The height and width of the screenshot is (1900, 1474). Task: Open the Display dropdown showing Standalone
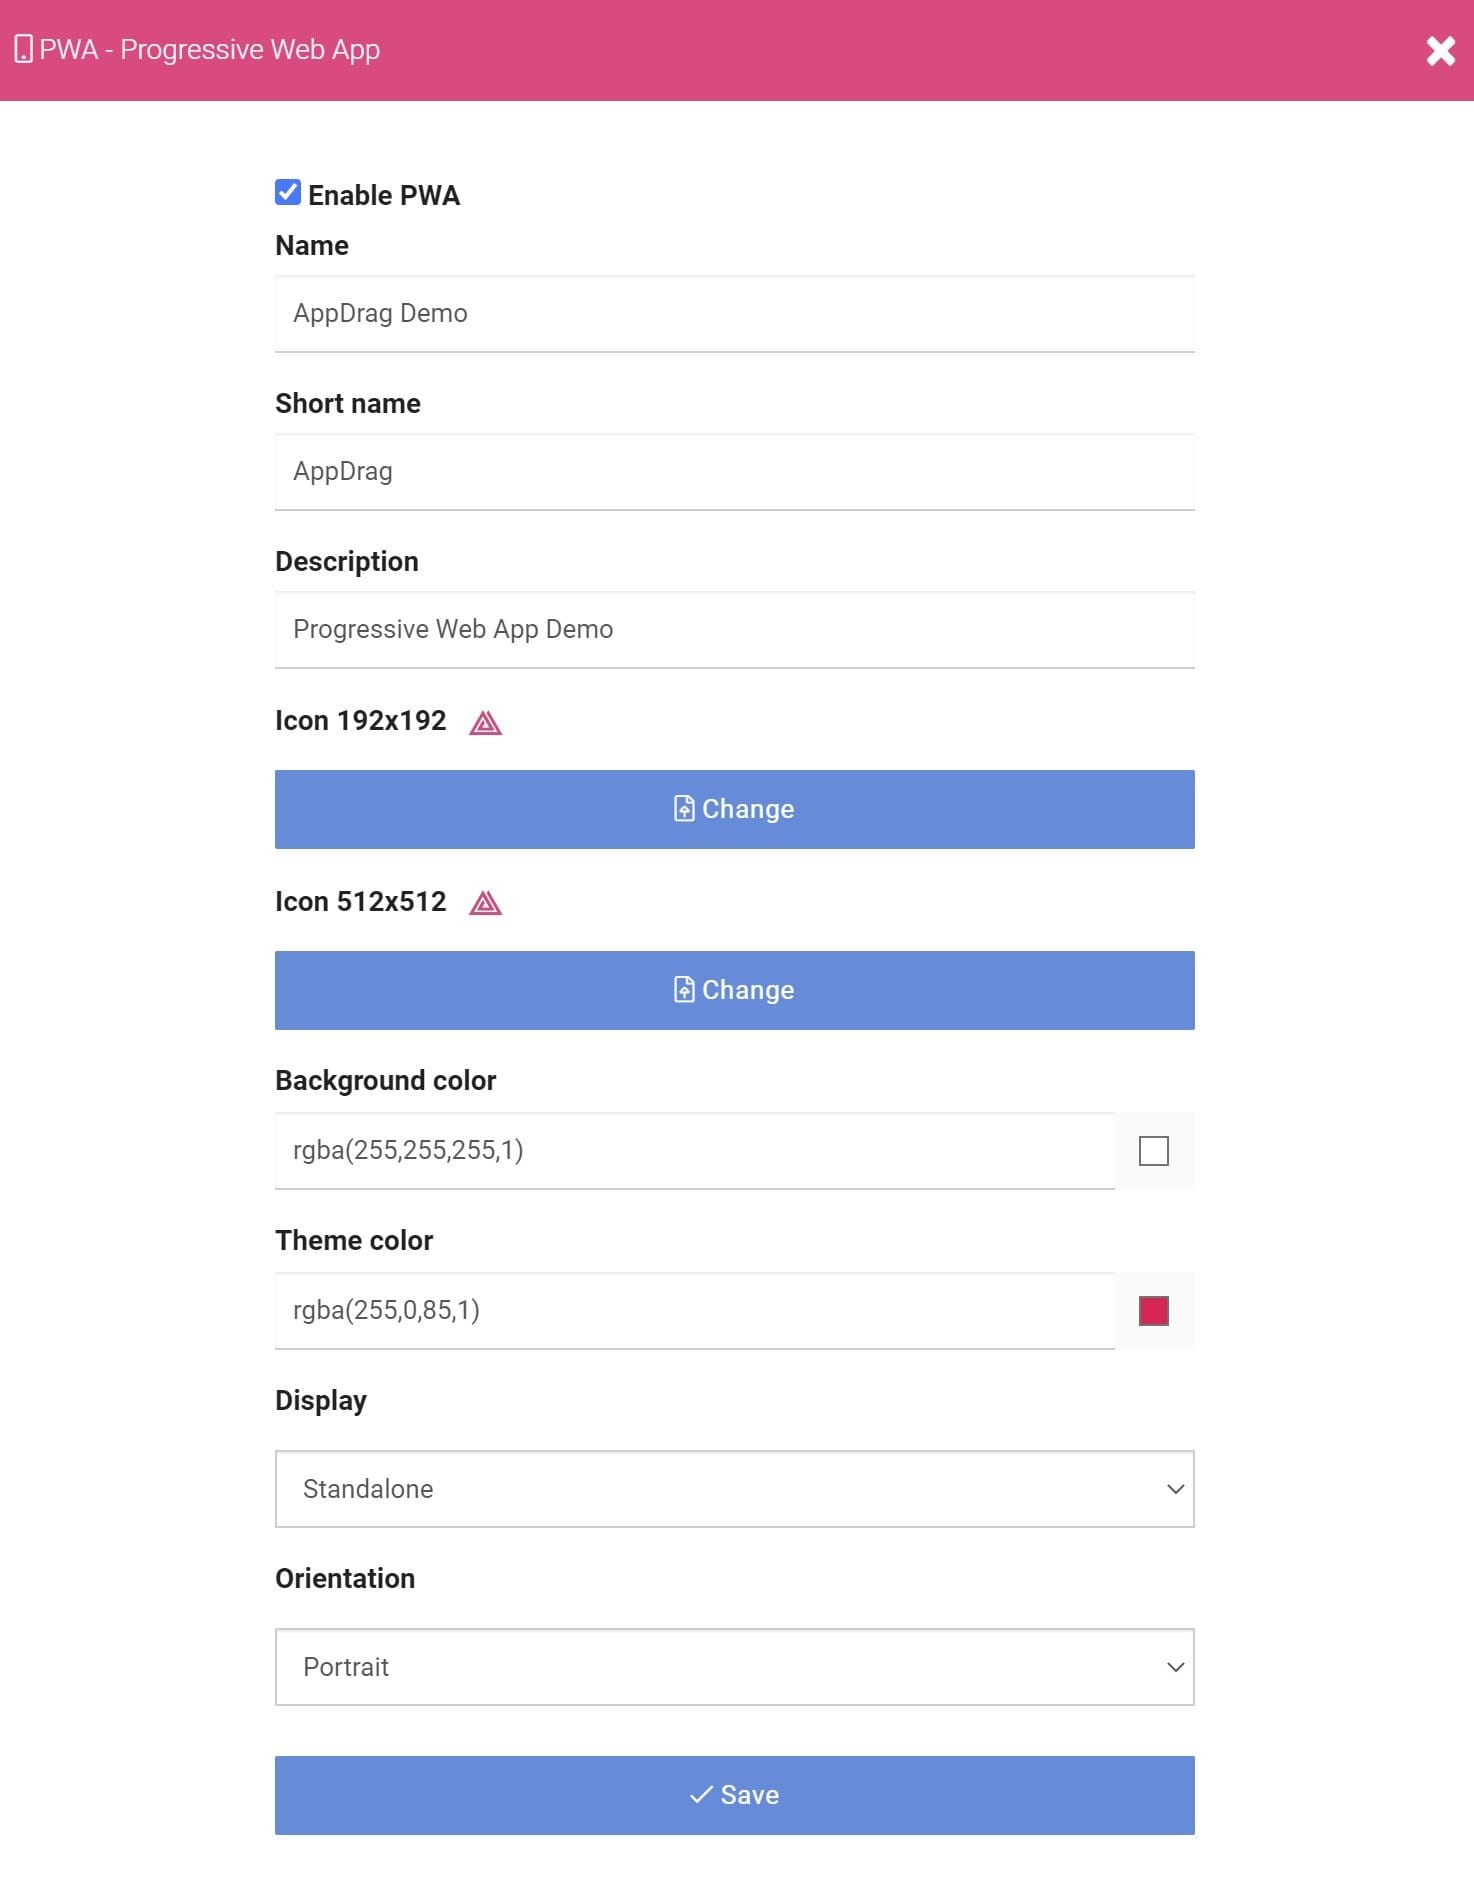click(x=734, y=1489)
